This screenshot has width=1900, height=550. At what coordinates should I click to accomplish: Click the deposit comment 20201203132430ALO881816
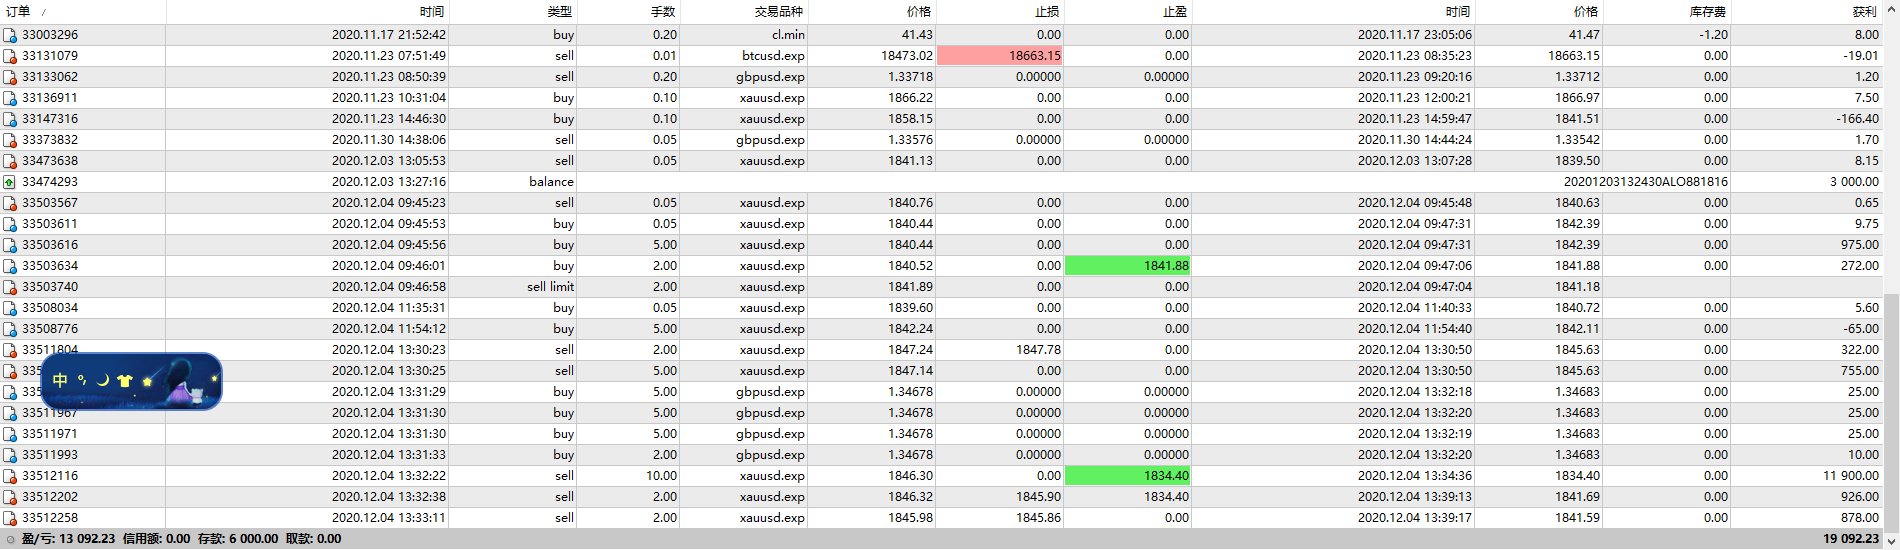pyautogui.click(x=1645, y=182)
